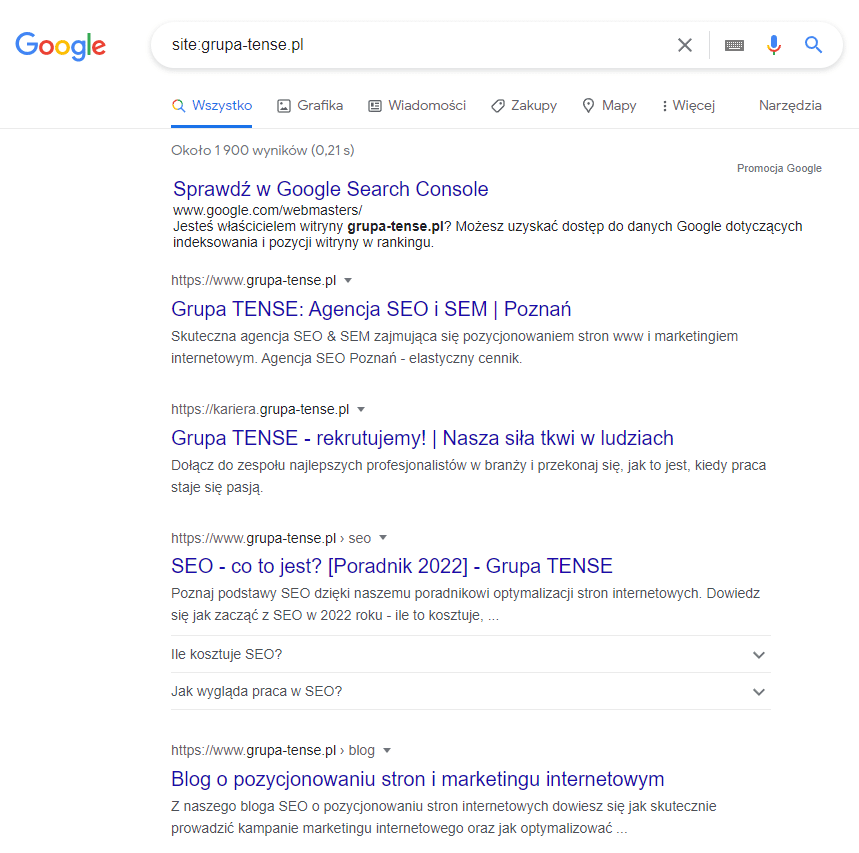Click the www.google.com/webmasters/ URL text
The height and width of the screenshot is (853, 859).
(x=267, y=210)
